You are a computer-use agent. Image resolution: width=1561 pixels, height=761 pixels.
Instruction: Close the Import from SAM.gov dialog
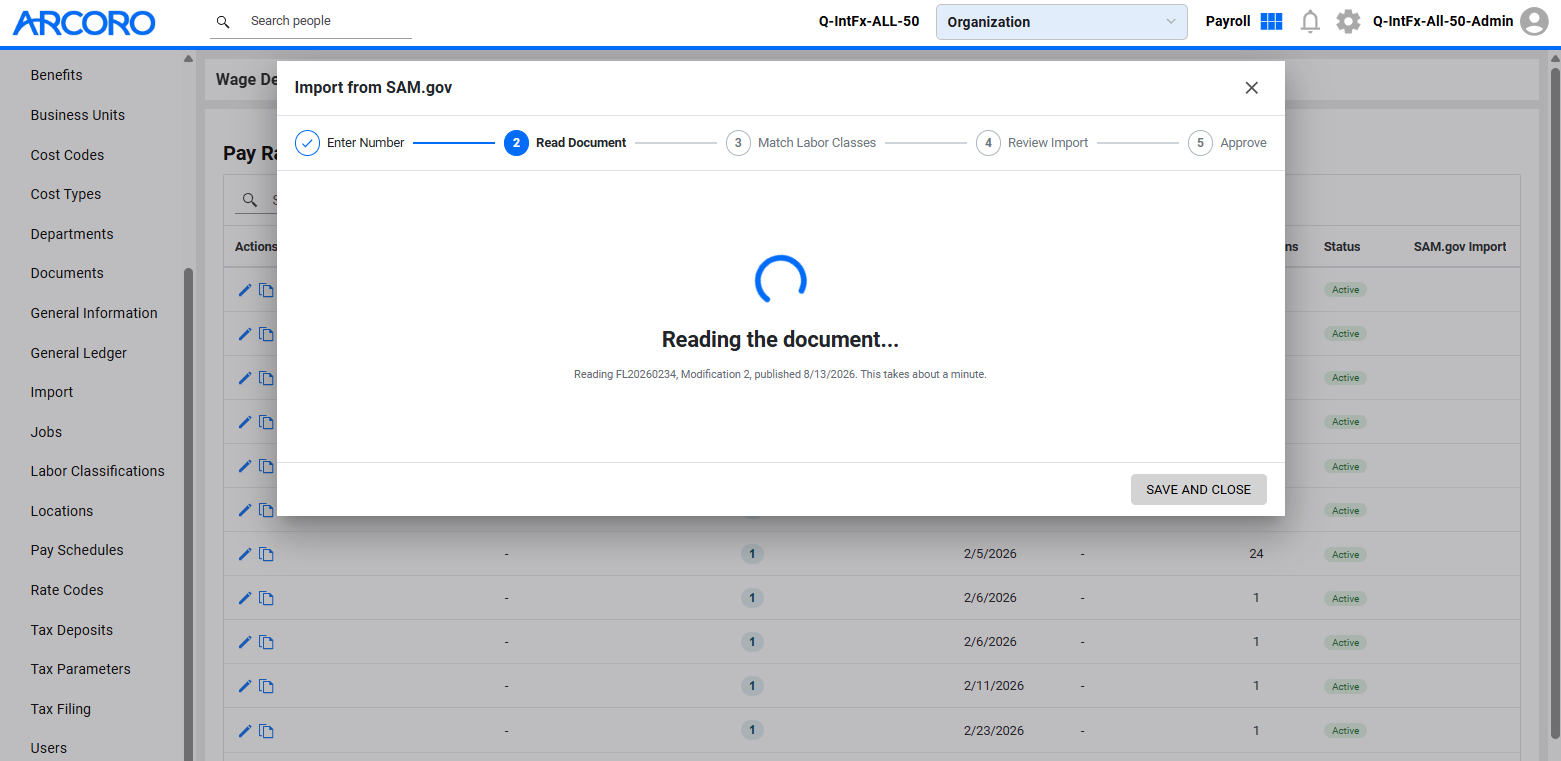(x=1251, y=88)
